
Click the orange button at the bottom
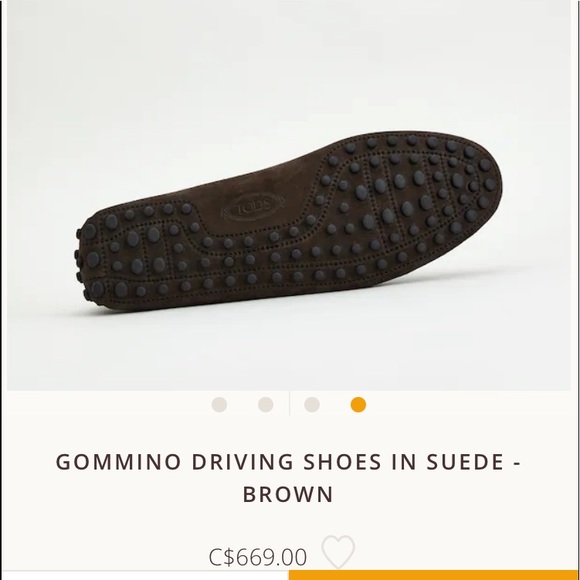[x=434, y=575]
